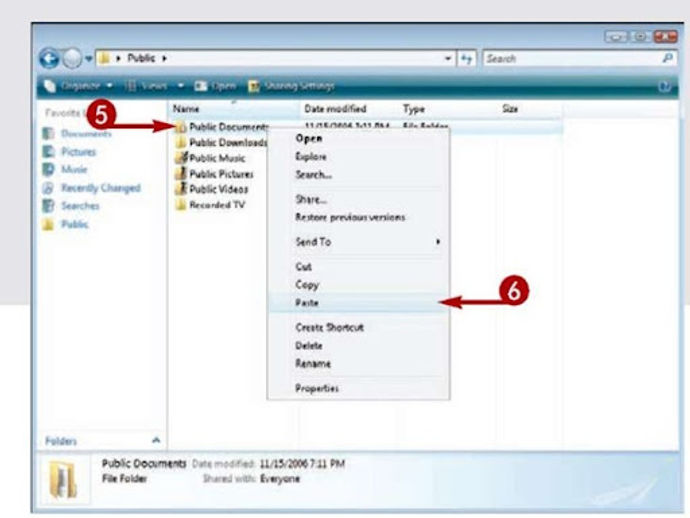Choose Rename from the context menu
This screenshot has width=690, height=518.
click(358, 364)
